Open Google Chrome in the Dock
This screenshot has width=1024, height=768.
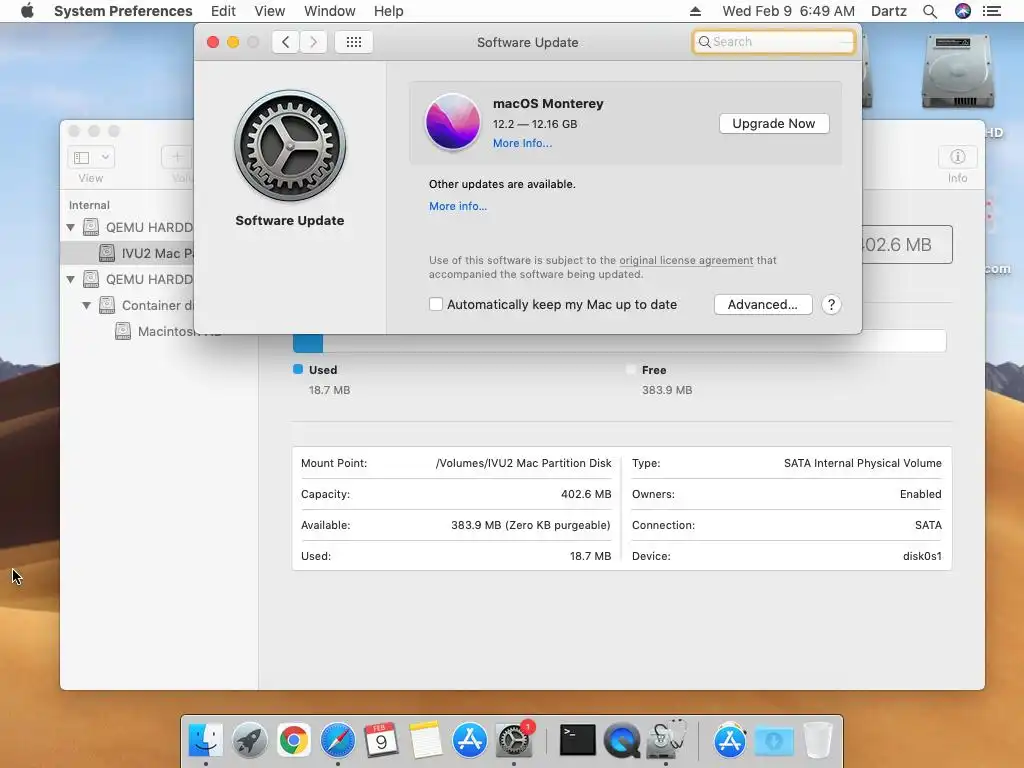294,740
